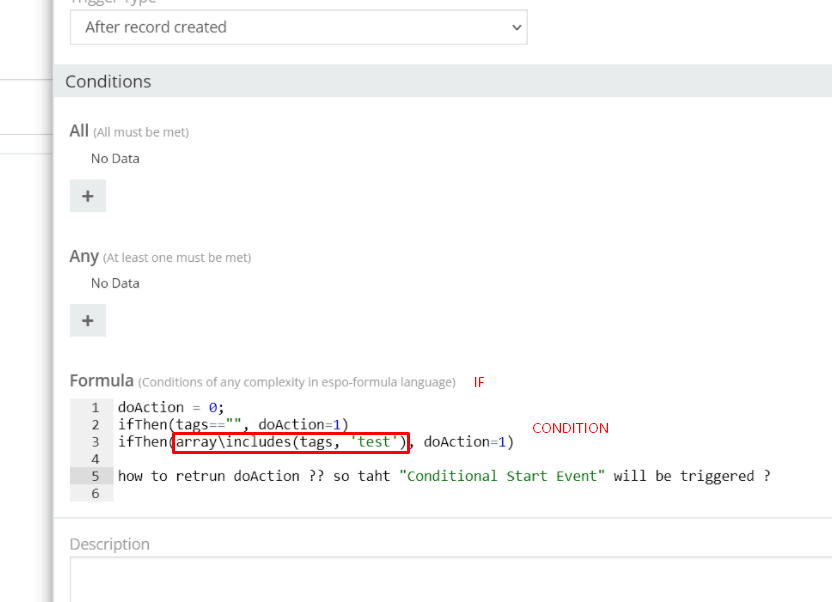832x602 pixels.
Task: Open the 'After record created' trigger dropdown
Action: click(297, 27)
